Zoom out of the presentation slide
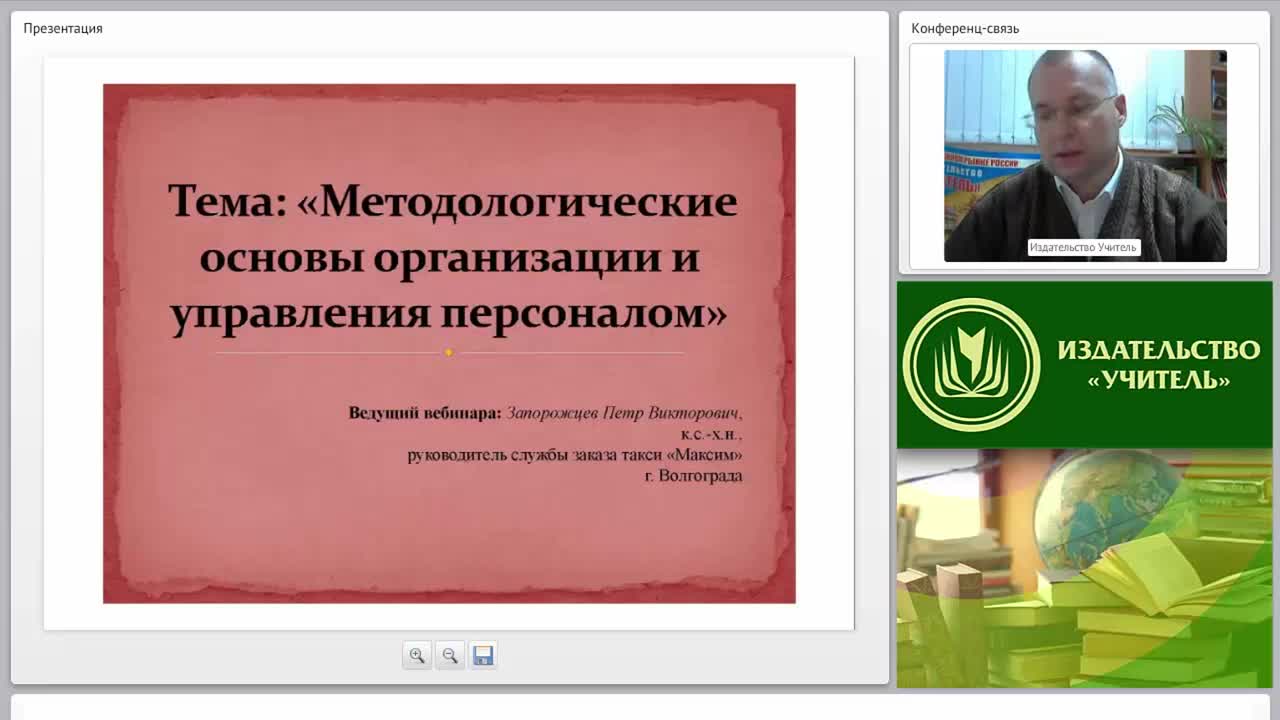The image size is (1280, 720). click(x=450, y=656)
